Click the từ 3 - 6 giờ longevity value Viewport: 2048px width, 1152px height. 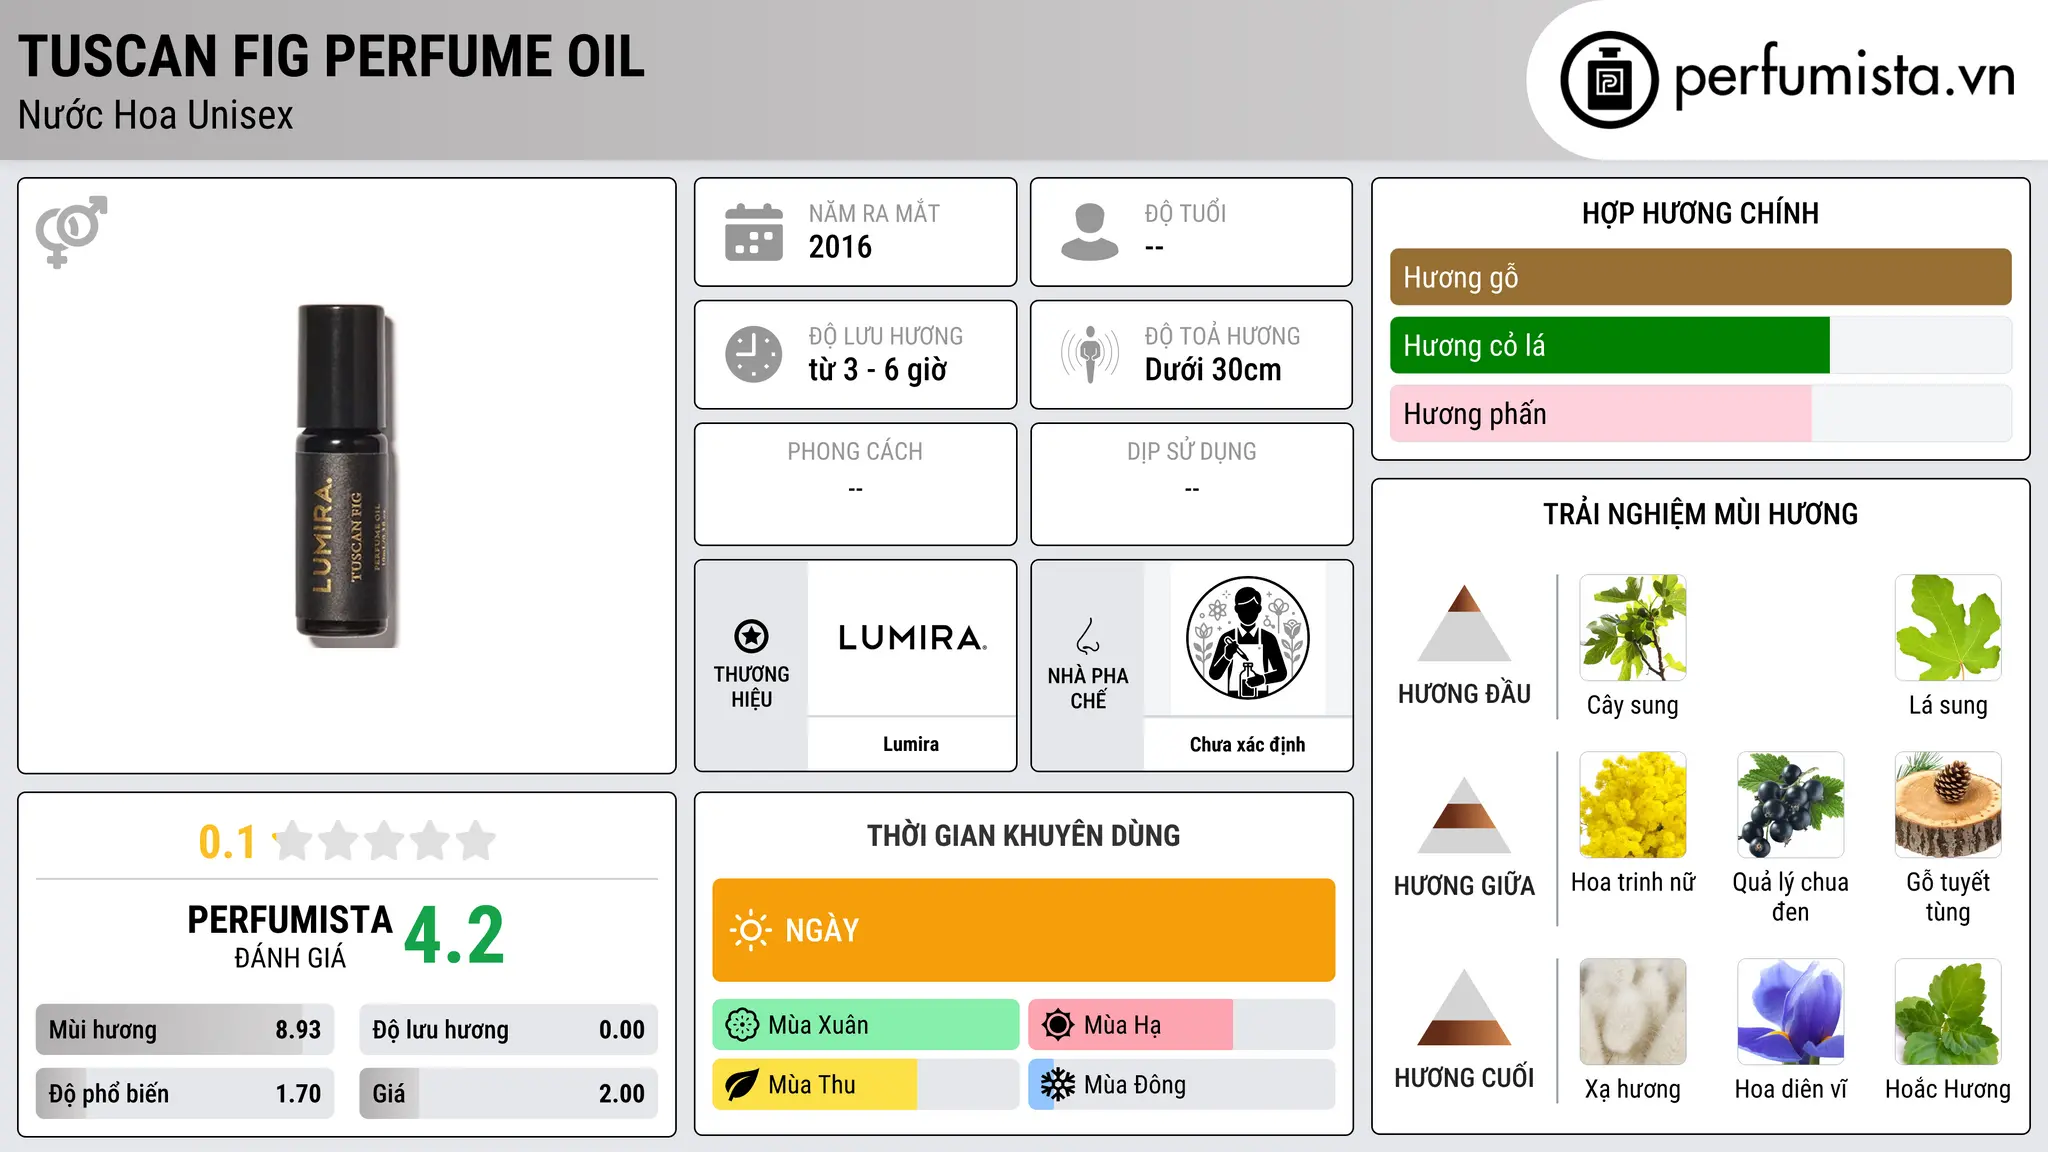tap(877, 370)
